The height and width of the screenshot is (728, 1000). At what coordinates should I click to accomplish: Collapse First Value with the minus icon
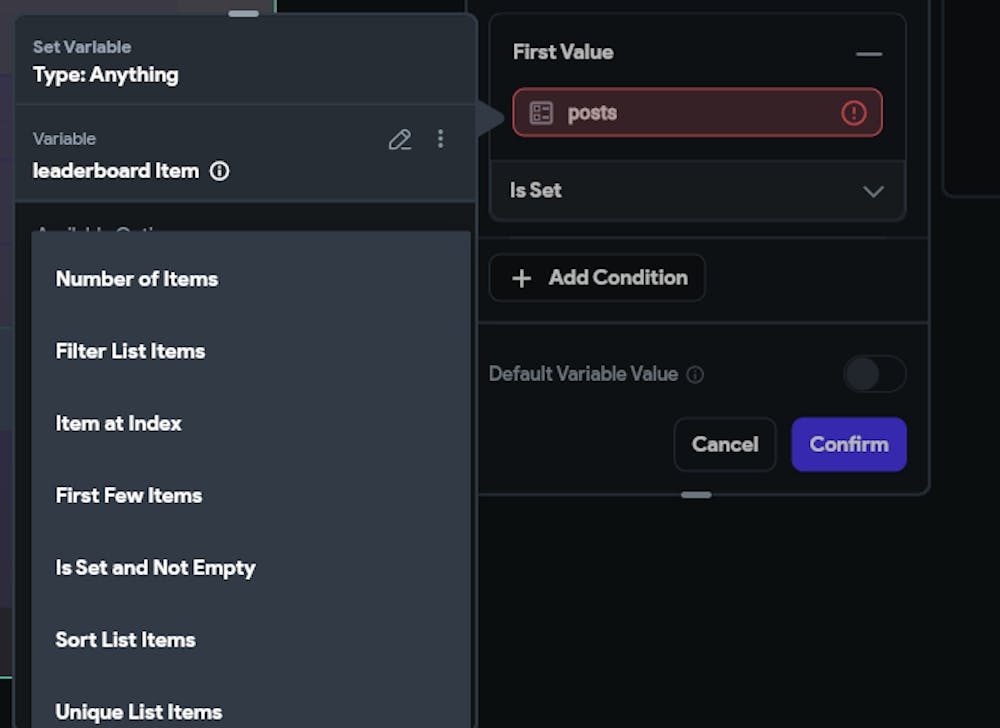[869, 53]
